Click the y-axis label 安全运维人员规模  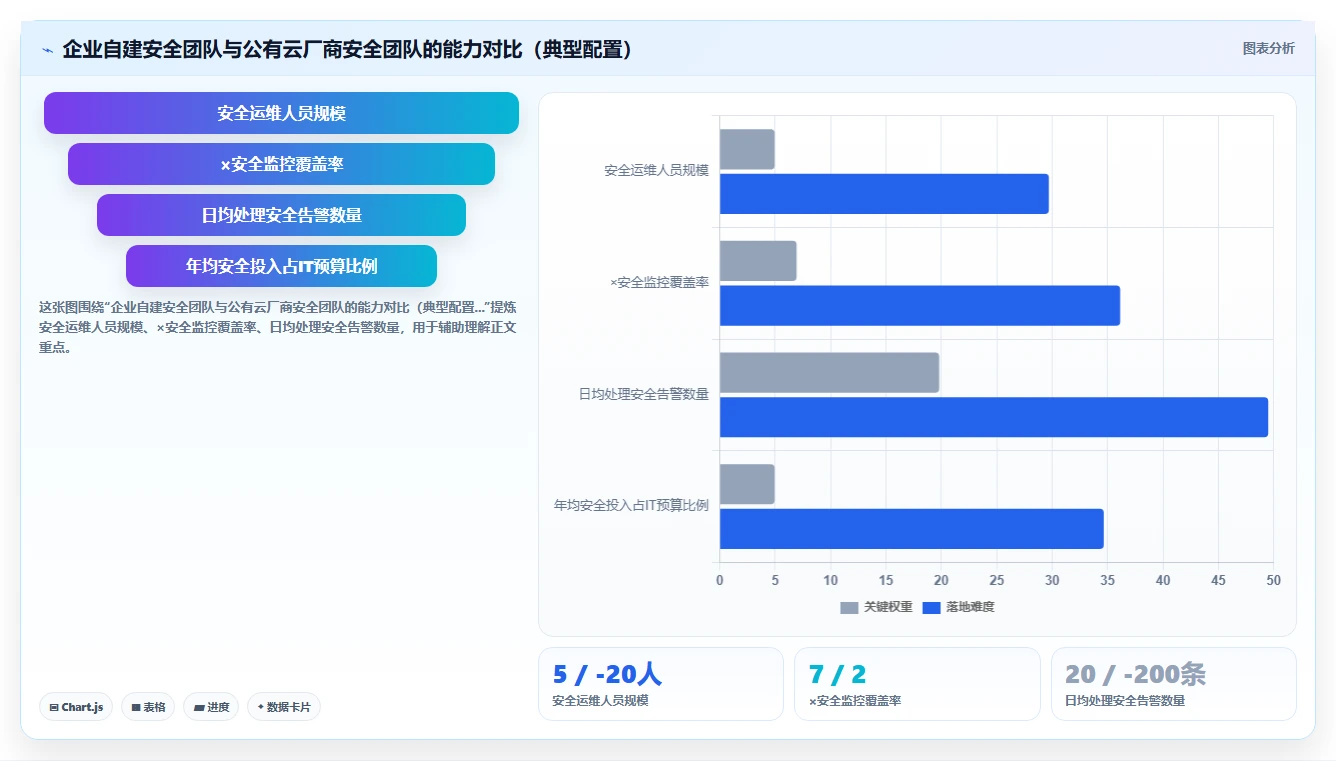click(x=656, y=171)
